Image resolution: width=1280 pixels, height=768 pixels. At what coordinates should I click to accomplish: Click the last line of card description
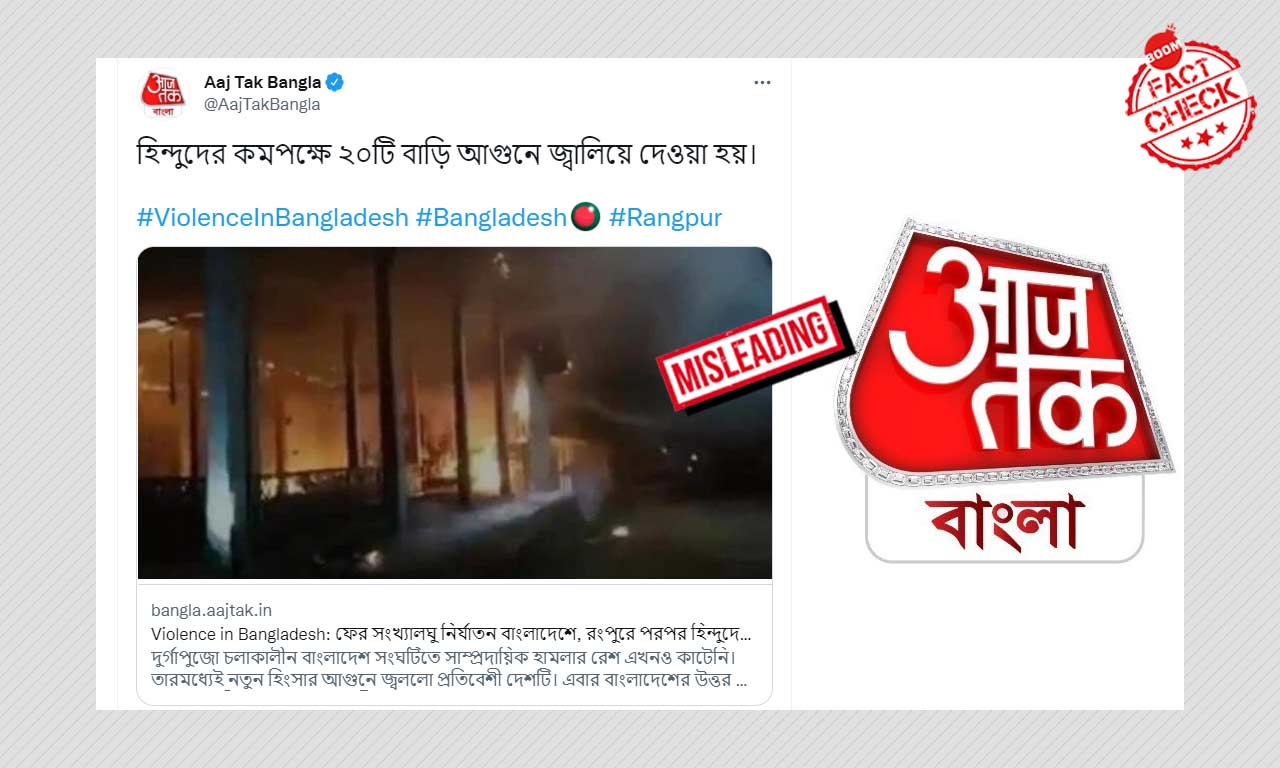click(450, 681)
